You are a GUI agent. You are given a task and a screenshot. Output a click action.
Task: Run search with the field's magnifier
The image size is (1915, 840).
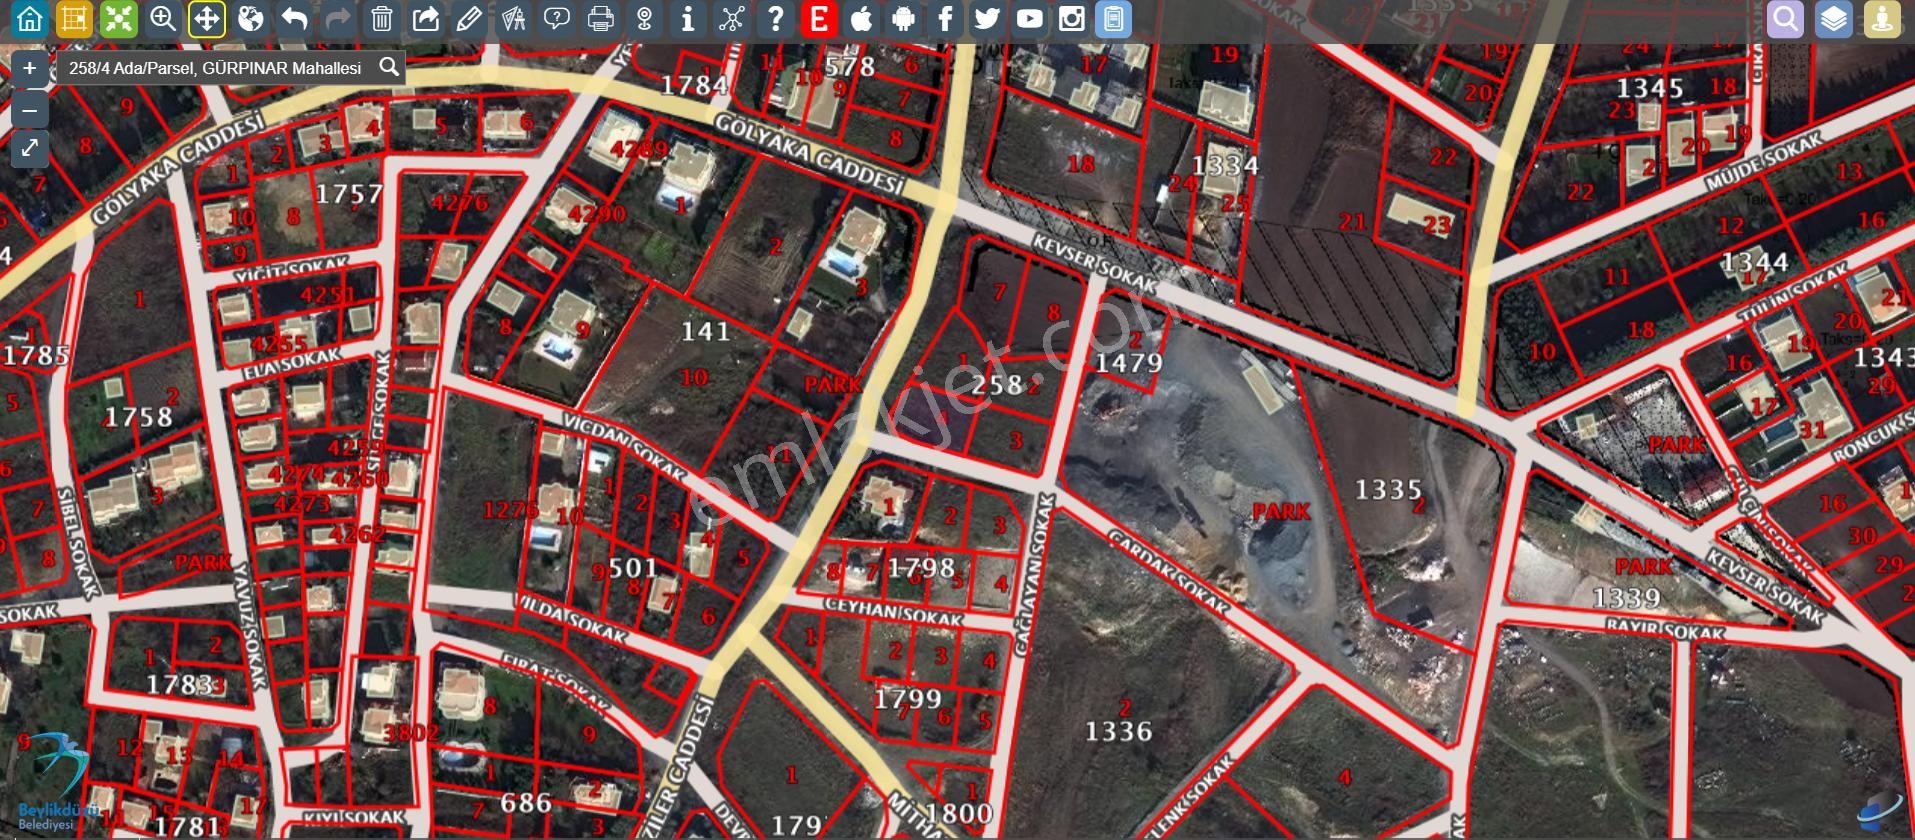389,67
